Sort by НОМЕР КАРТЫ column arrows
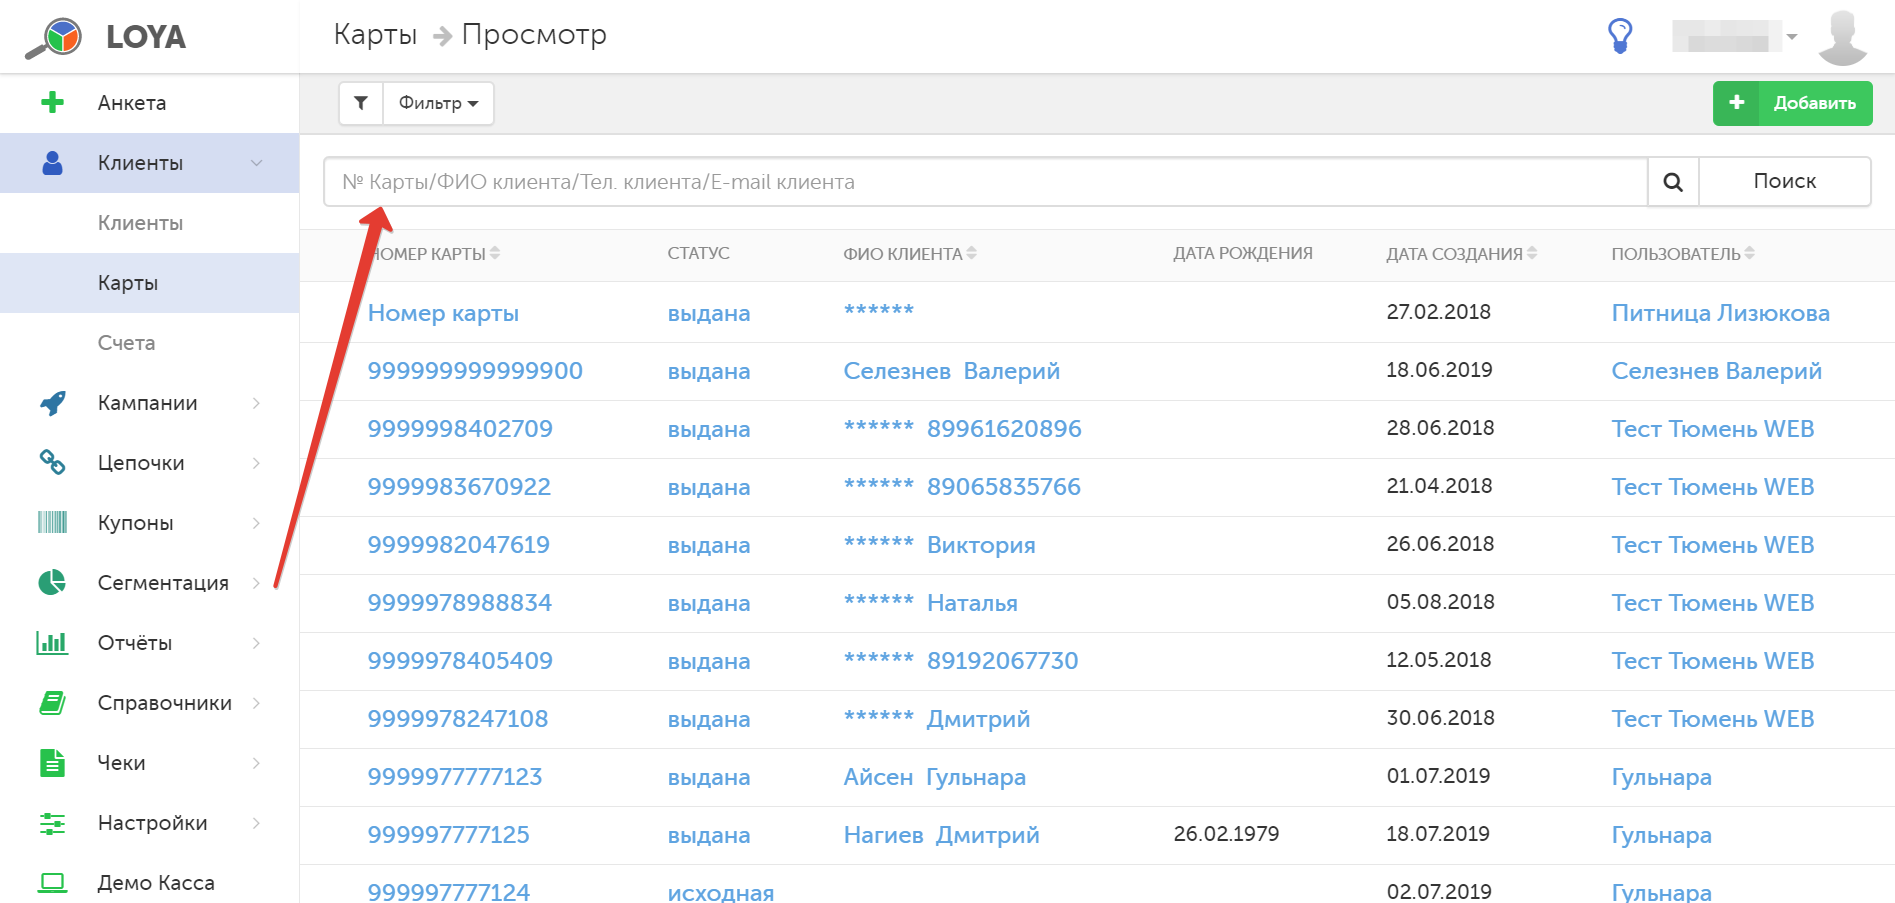Screen dimensions: 1895x903 495,254
